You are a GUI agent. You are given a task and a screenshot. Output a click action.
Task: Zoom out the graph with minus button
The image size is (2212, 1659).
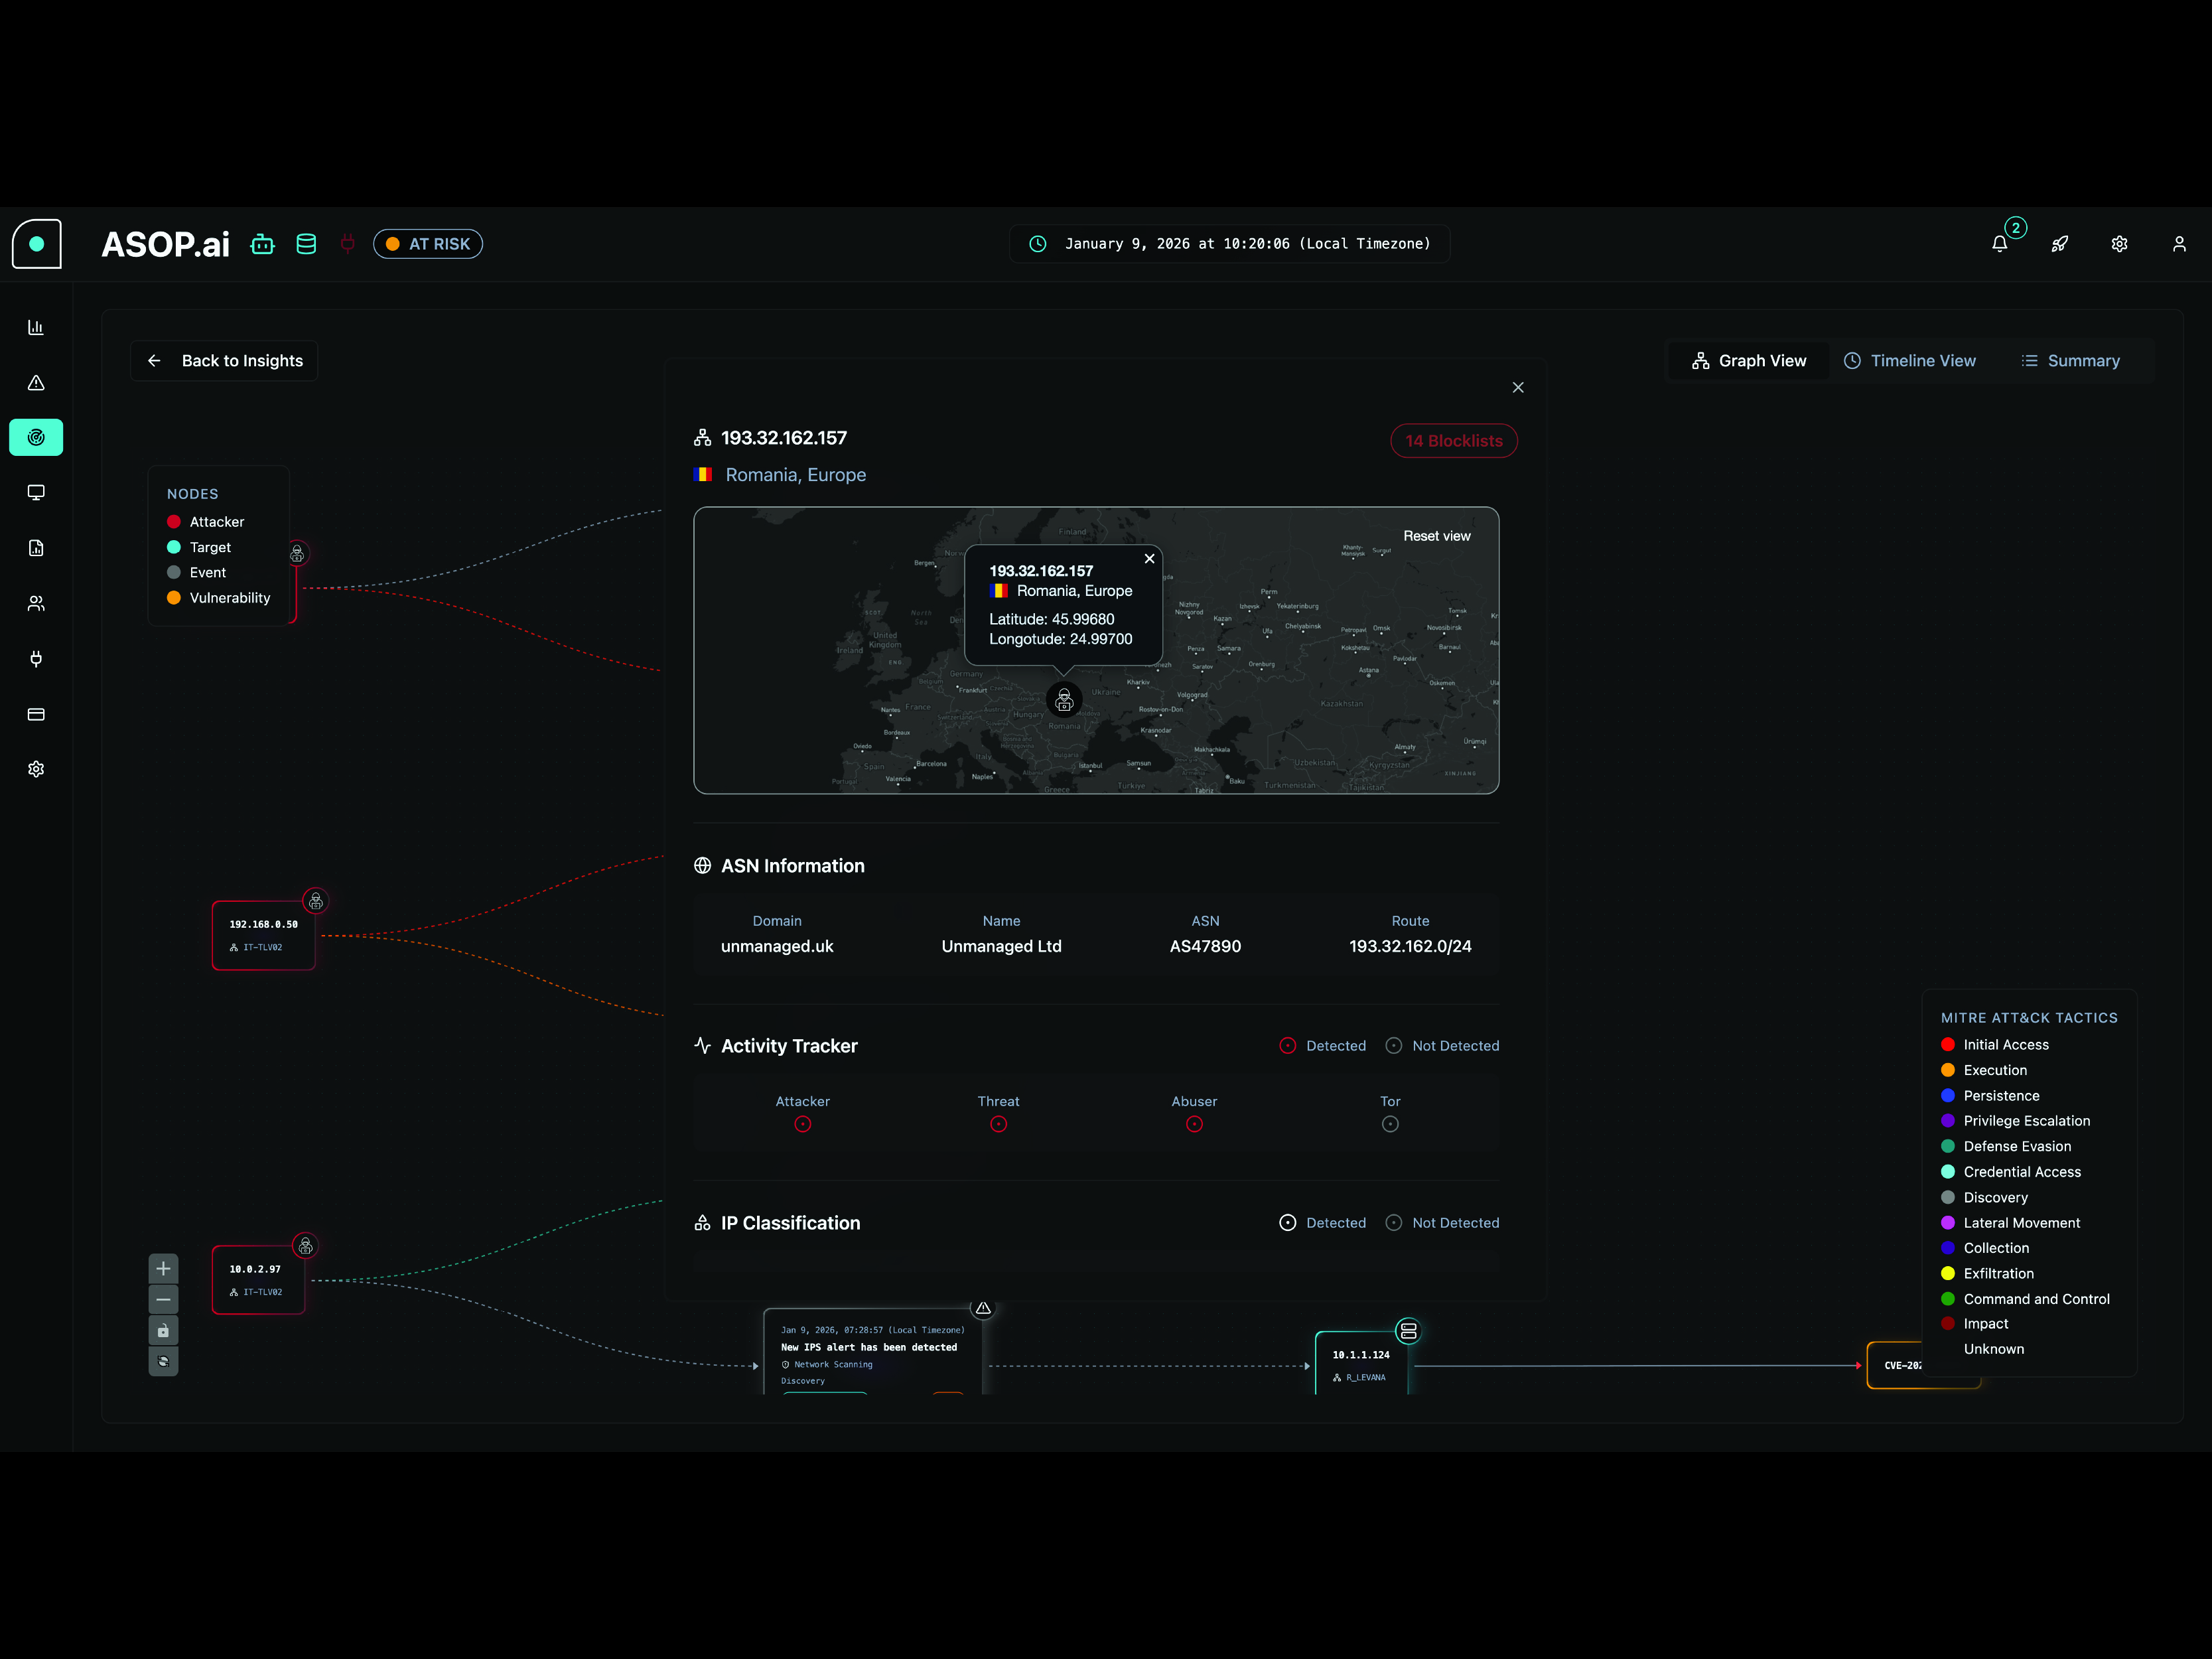pos(163,1299)
